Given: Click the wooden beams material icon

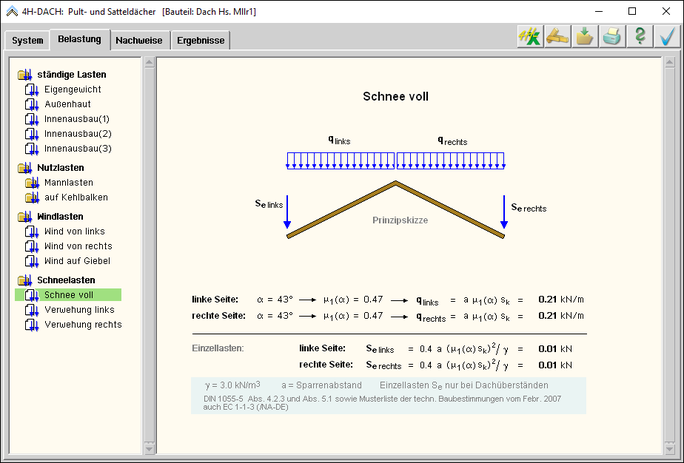Looking at the screenshot, I should (557, 37).
